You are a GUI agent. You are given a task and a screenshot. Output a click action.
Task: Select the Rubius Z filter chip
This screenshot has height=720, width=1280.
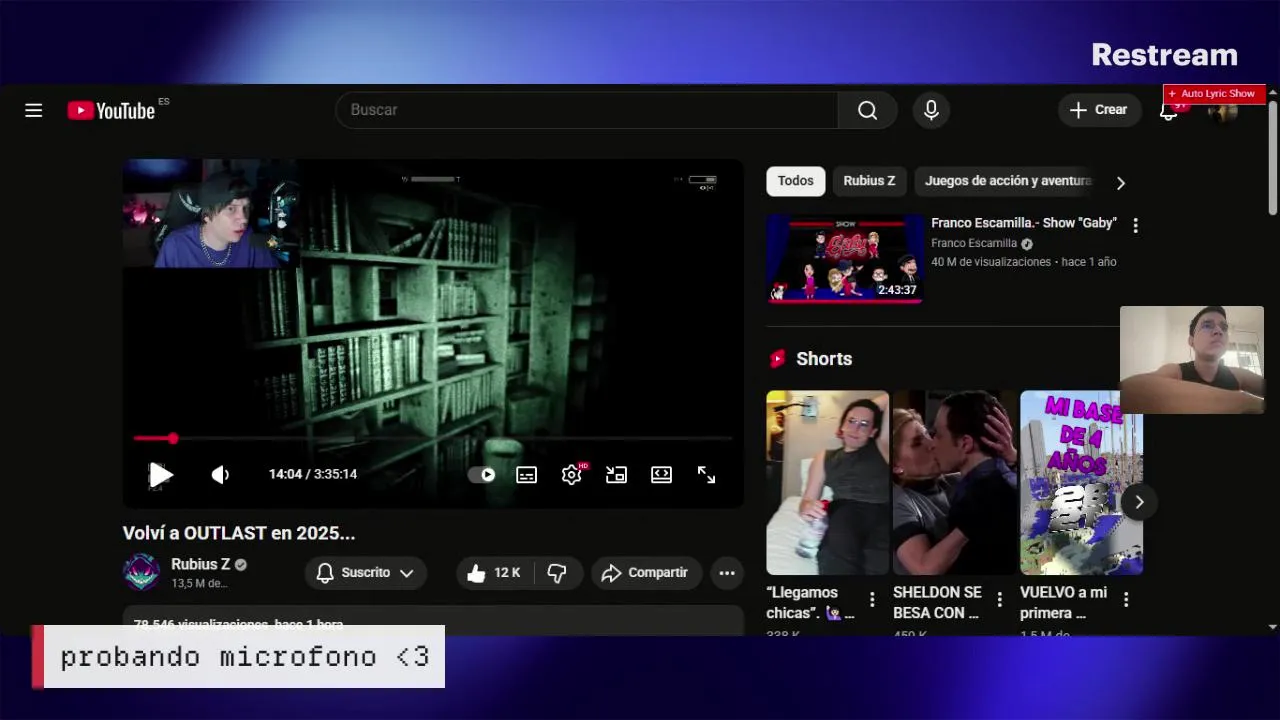point(869,181)
